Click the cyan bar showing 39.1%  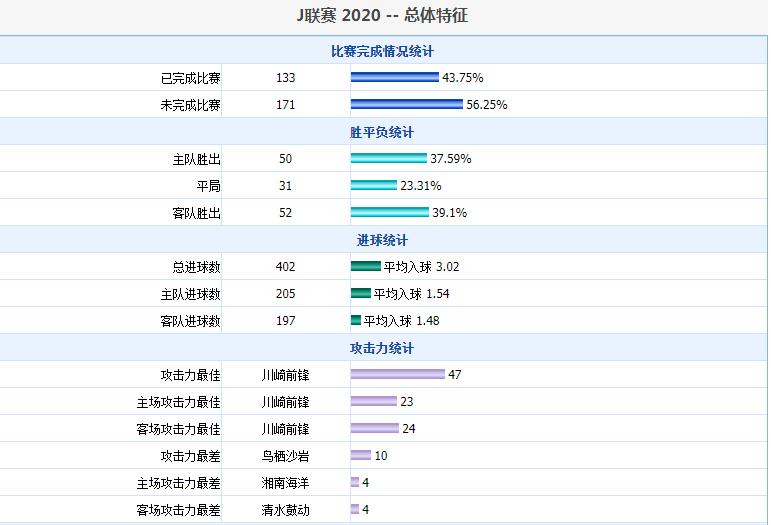point(389,212)
